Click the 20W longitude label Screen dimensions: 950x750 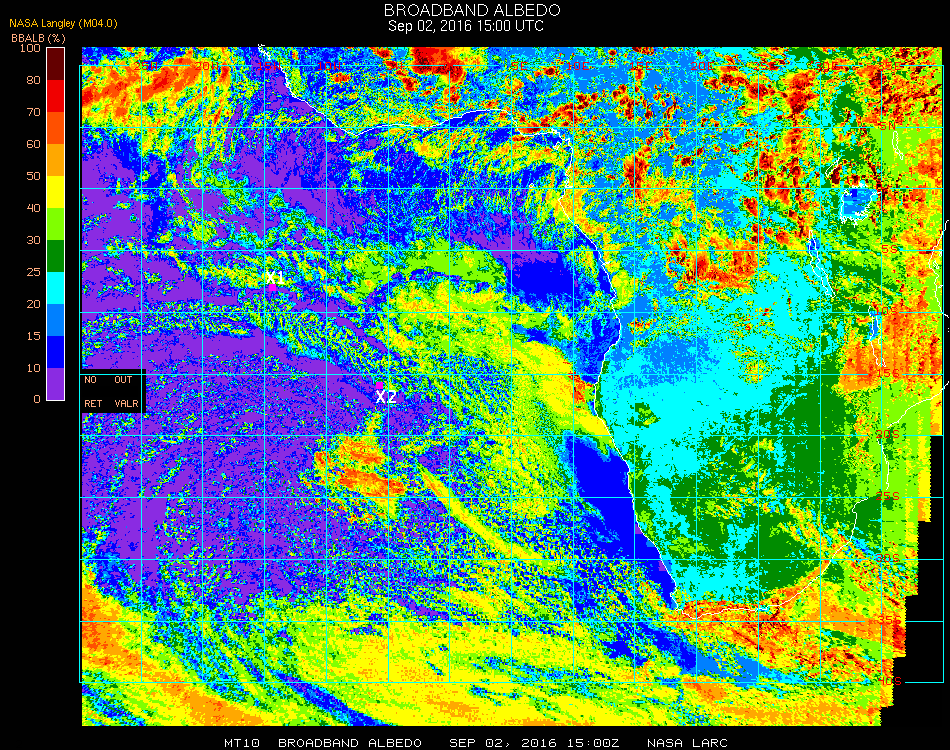click(207, 65)
